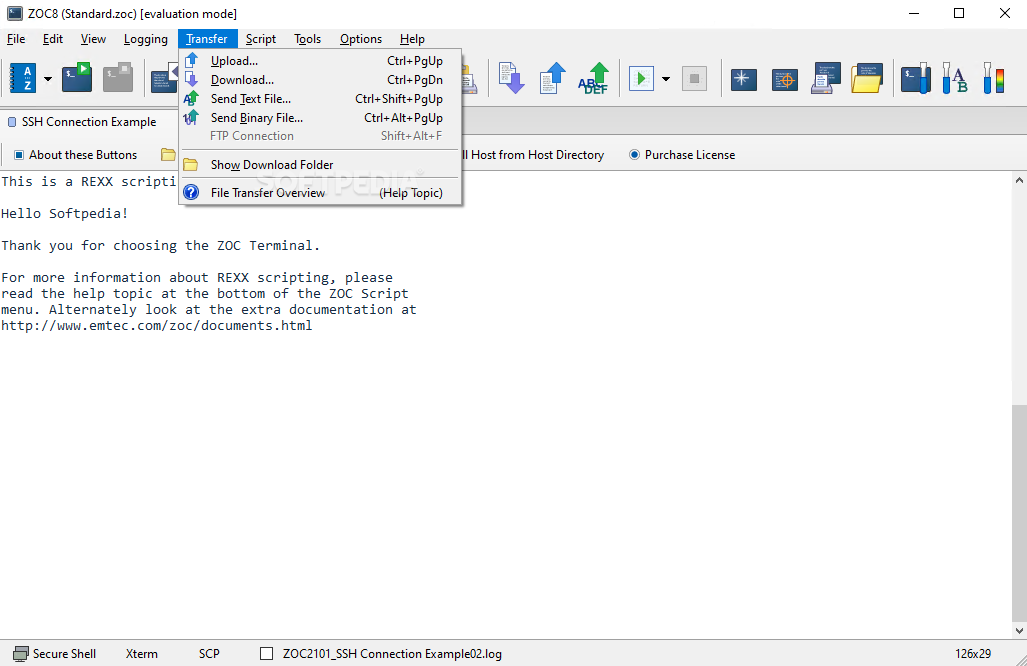The image size is (1027, 666).
Task: Click the terminal scrollbar down arrow
Action: pos(1019,631)
